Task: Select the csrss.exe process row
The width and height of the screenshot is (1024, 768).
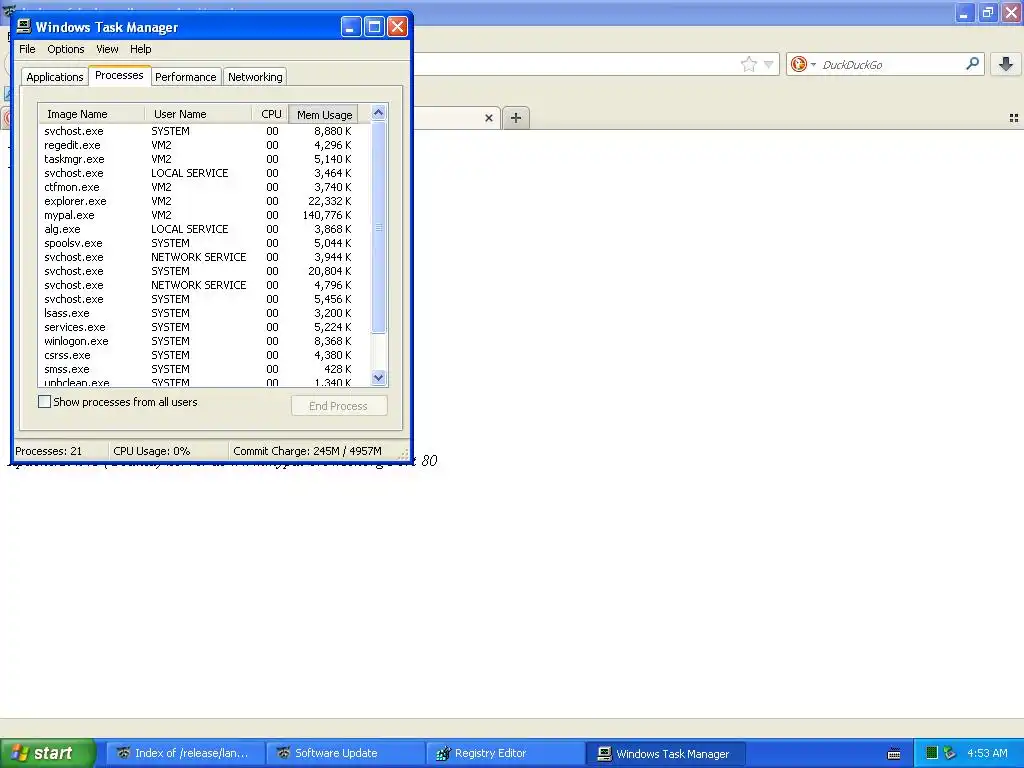Action: click(x=204, y=355)
